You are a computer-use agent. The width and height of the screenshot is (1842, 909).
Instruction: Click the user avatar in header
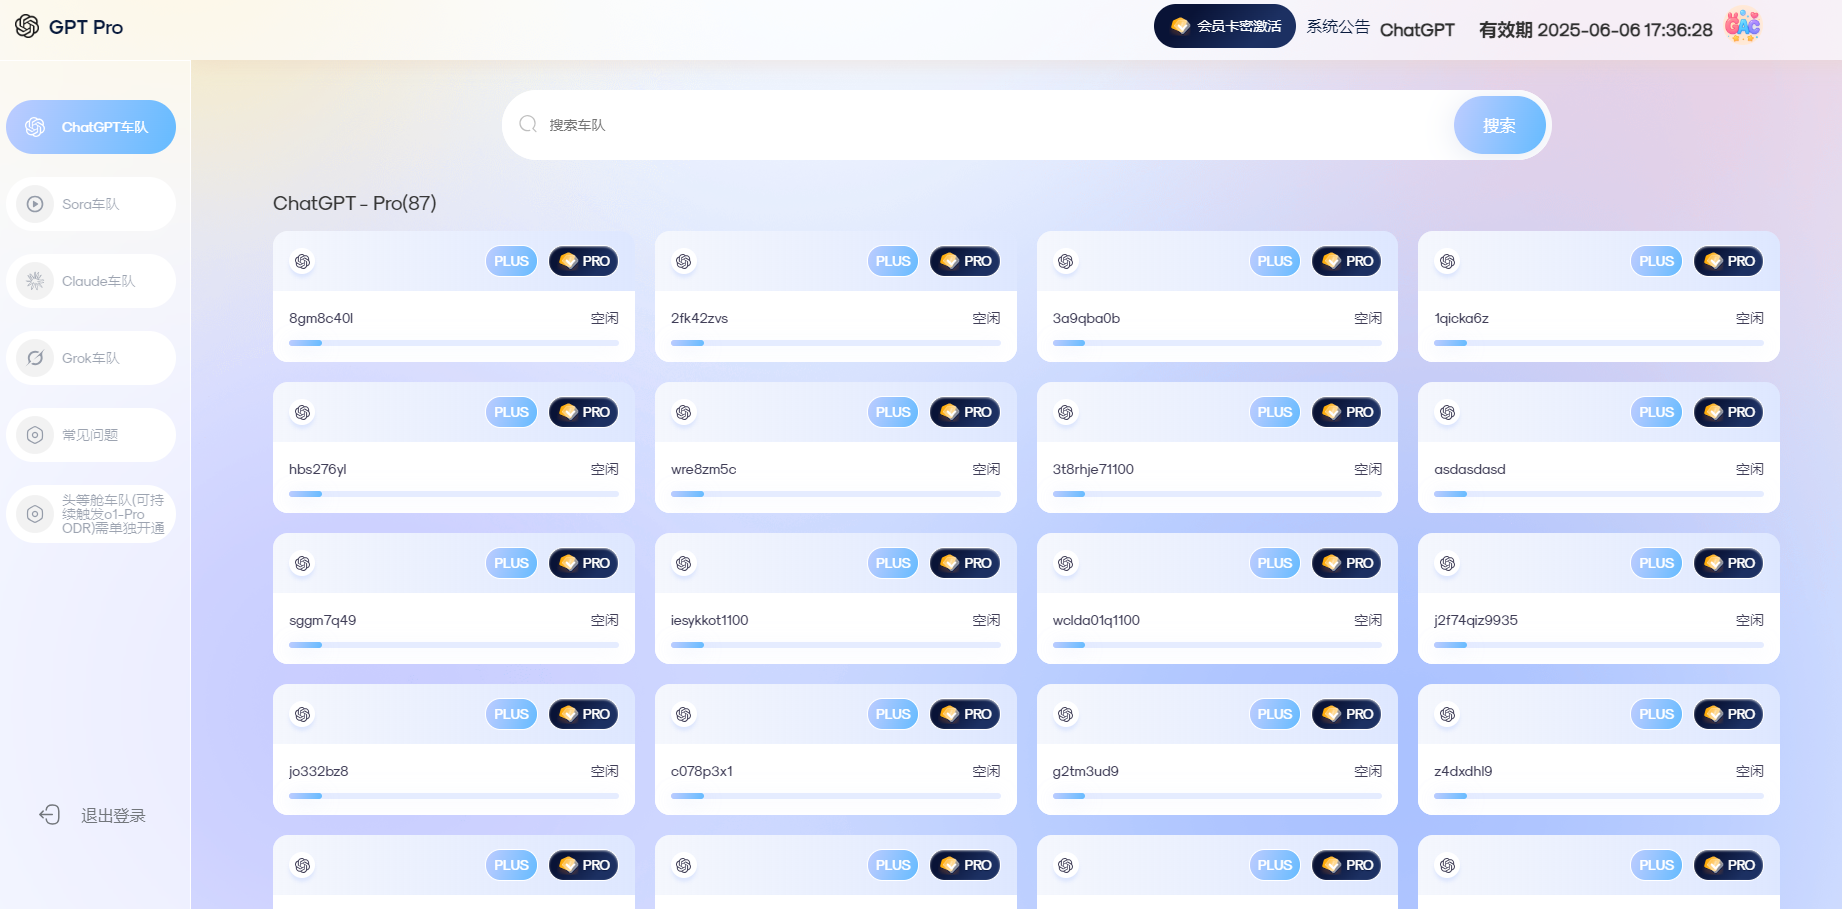(1743, 26)
